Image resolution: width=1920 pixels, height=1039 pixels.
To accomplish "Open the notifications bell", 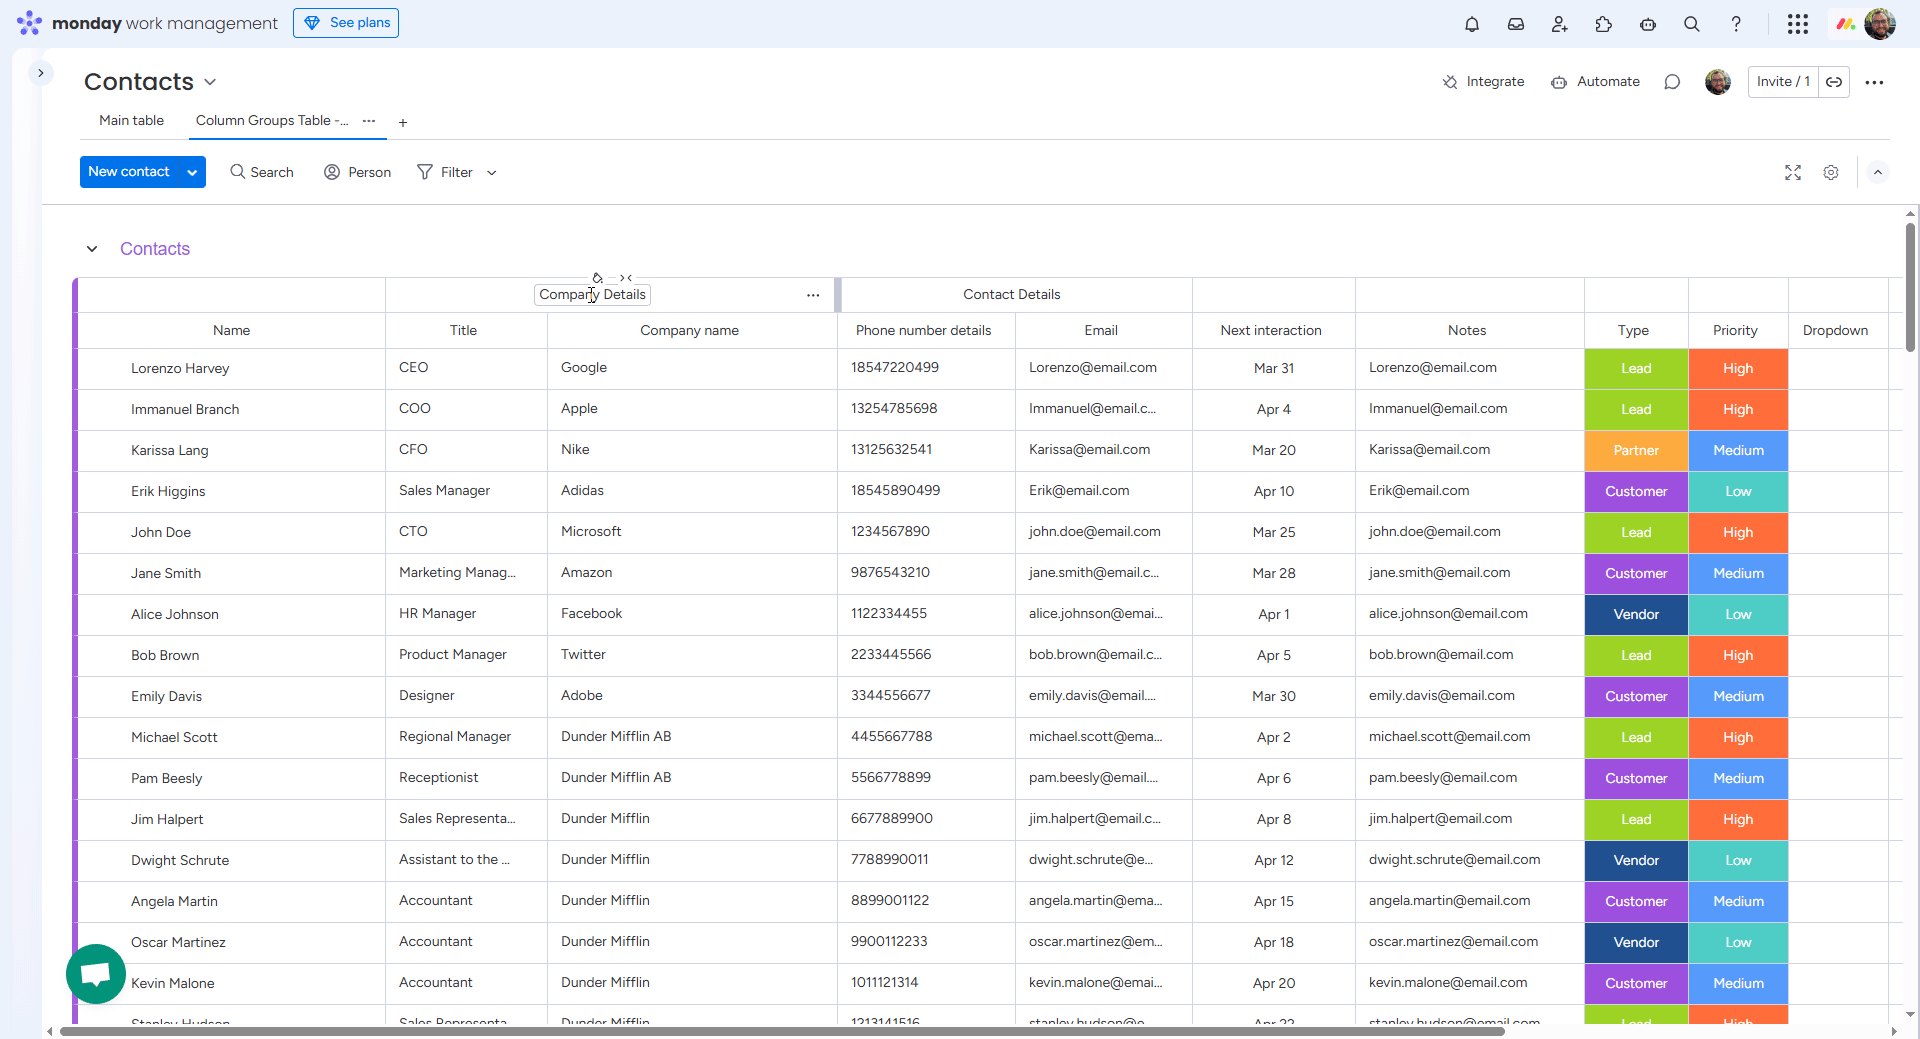I will [x=1471, y=24].
